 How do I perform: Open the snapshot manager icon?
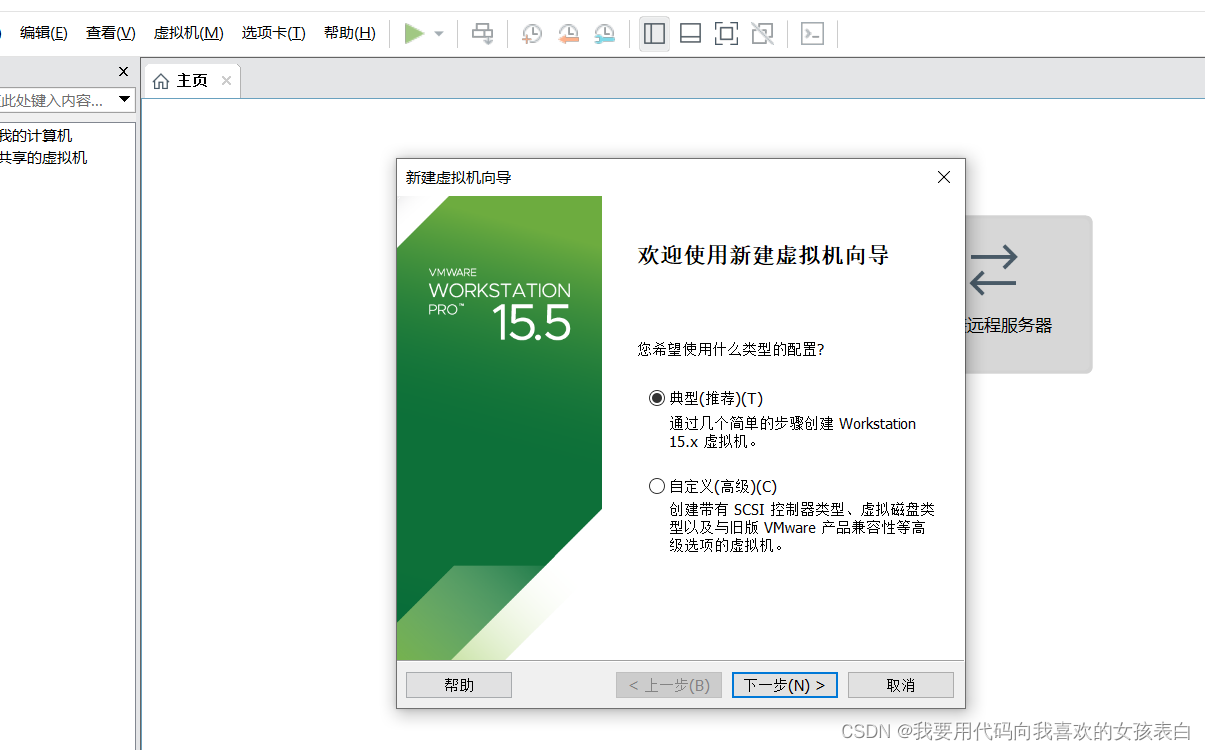coord(604,34)
